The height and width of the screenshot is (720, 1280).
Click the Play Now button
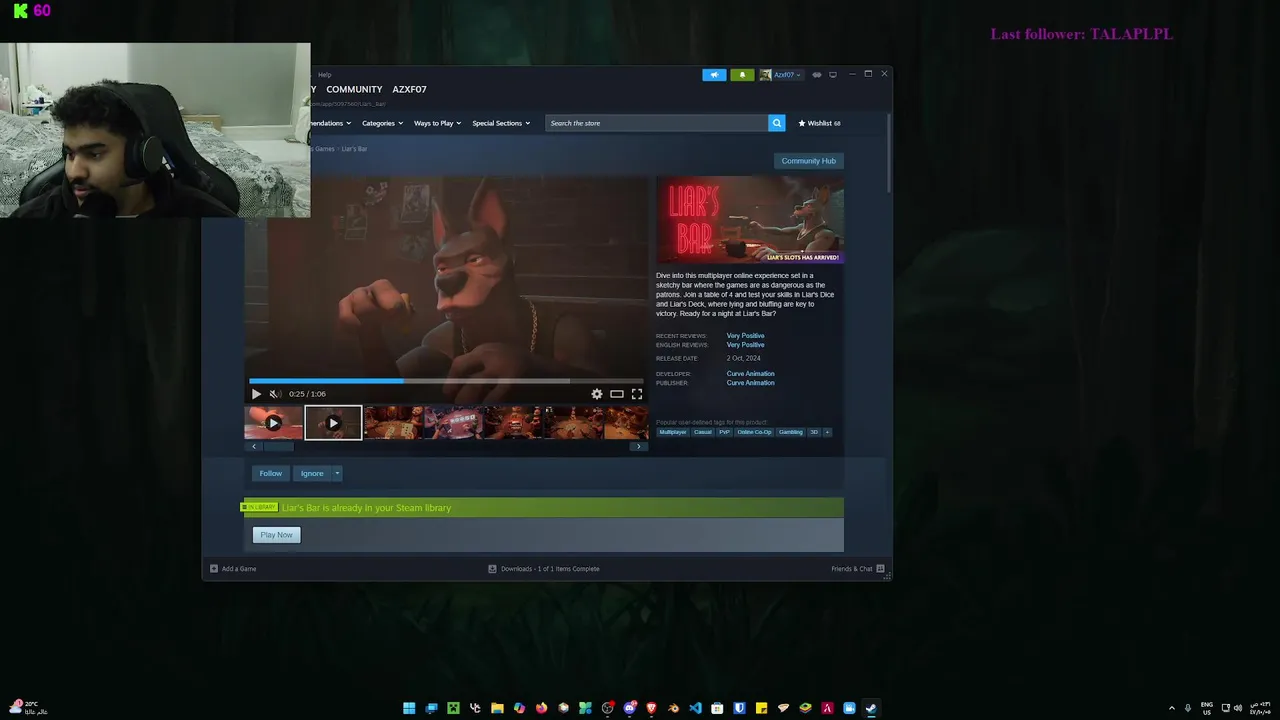tap(276, 535)
